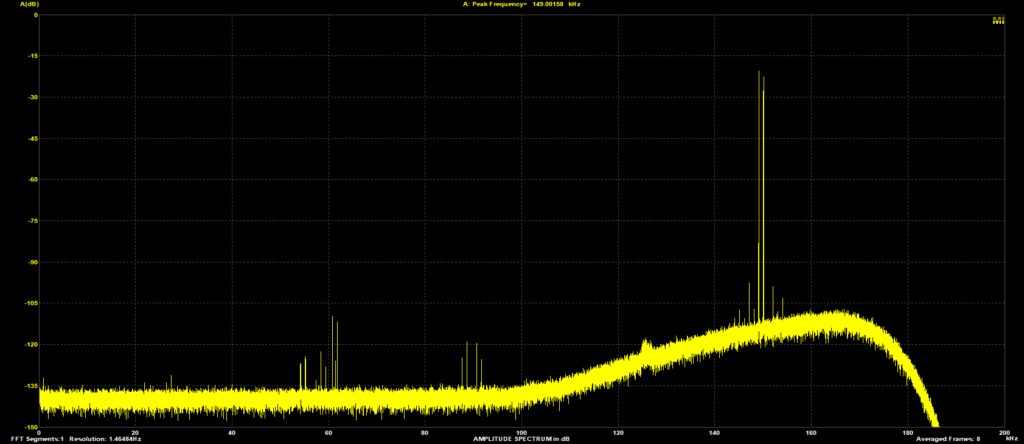1024x444 pixels.
Task: Click the 160 tick on the frequency axis
Action: [810, 432]
